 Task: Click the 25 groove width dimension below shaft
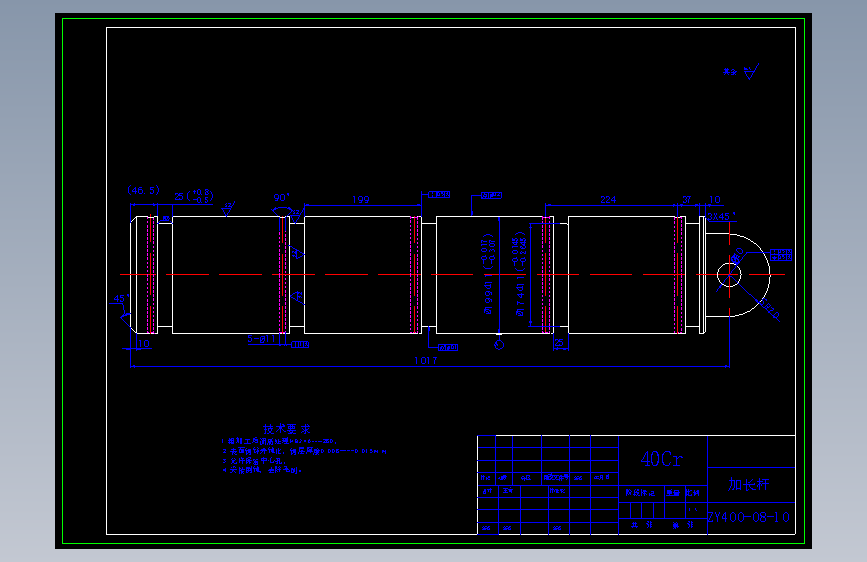(x=560, y=343)
